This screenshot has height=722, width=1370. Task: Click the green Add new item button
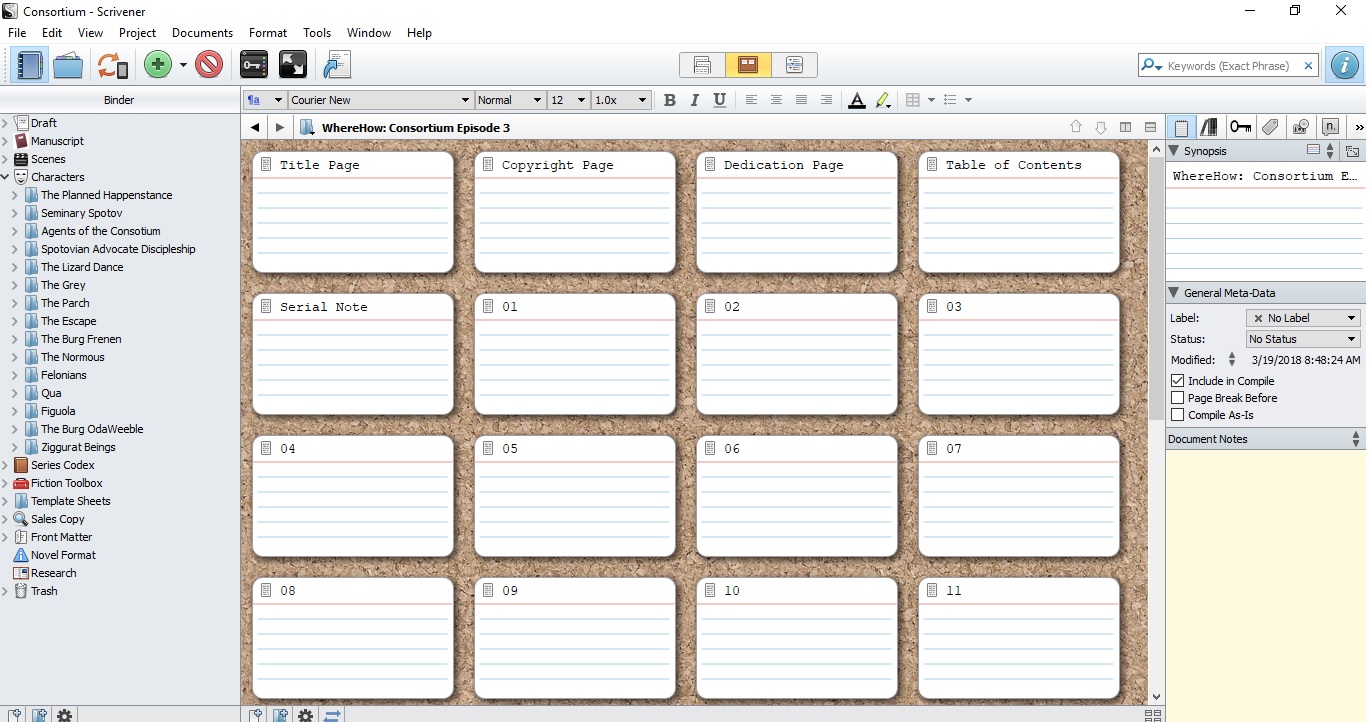[158, 65]
